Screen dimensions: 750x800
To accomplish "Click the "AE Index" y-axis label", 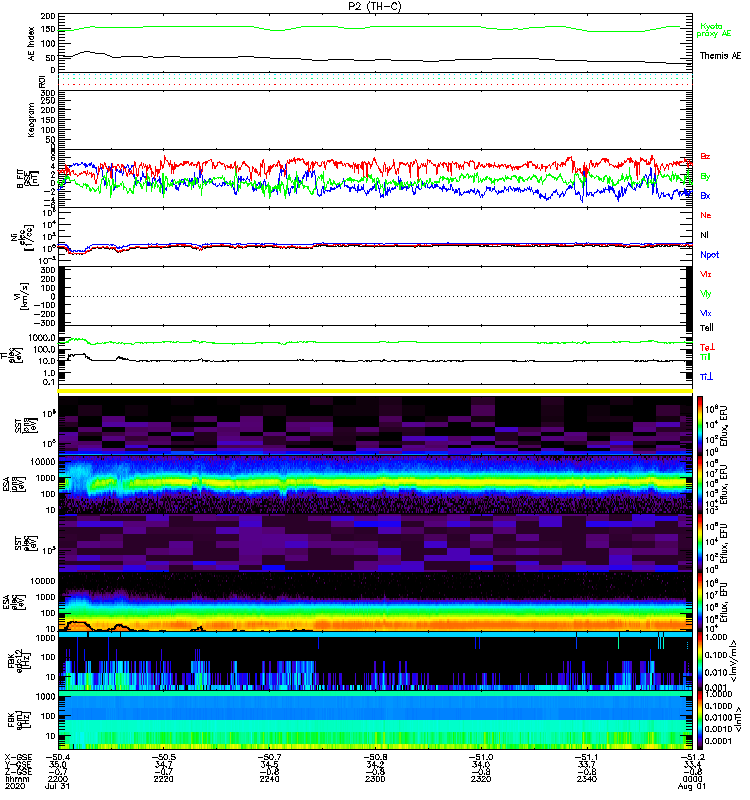I will [x=32, y=44].
